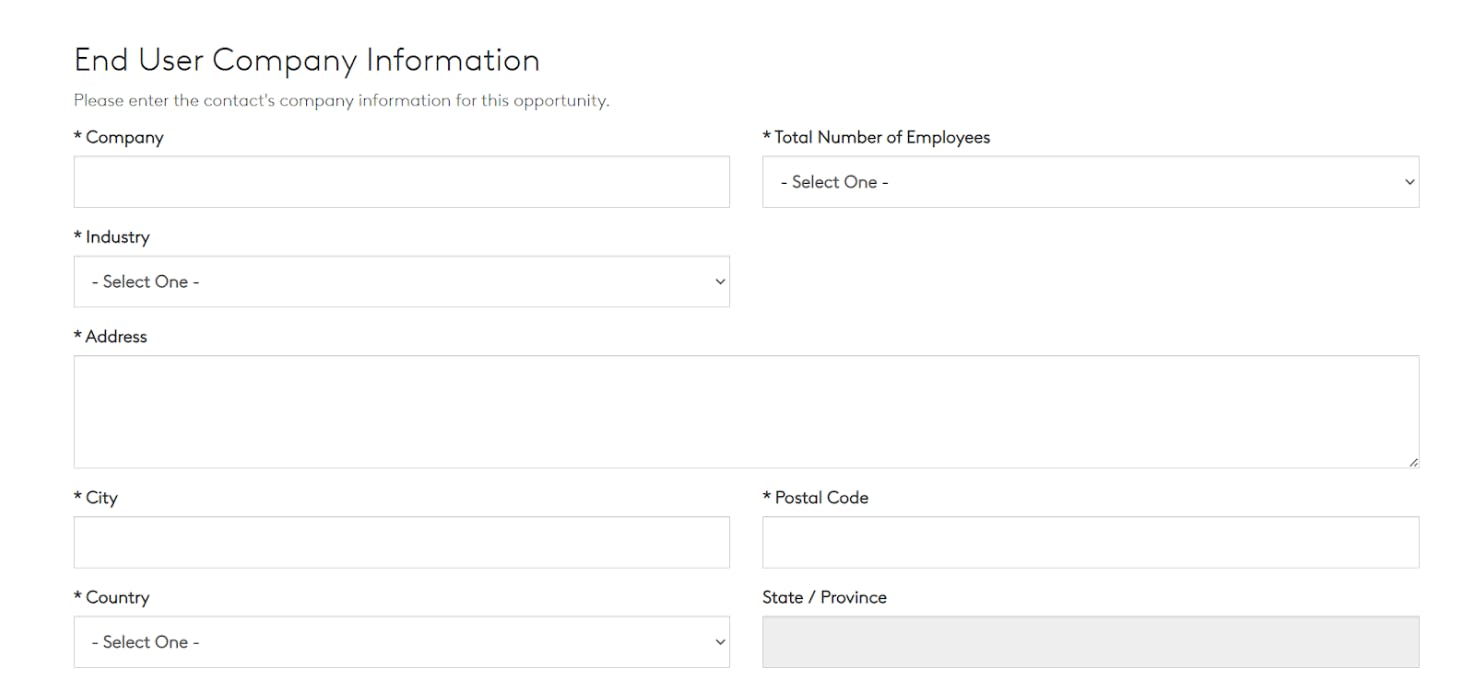Screen dimensions: 1464x700
Task: Click the Company text input field
Action: click(x=401, y=182)
